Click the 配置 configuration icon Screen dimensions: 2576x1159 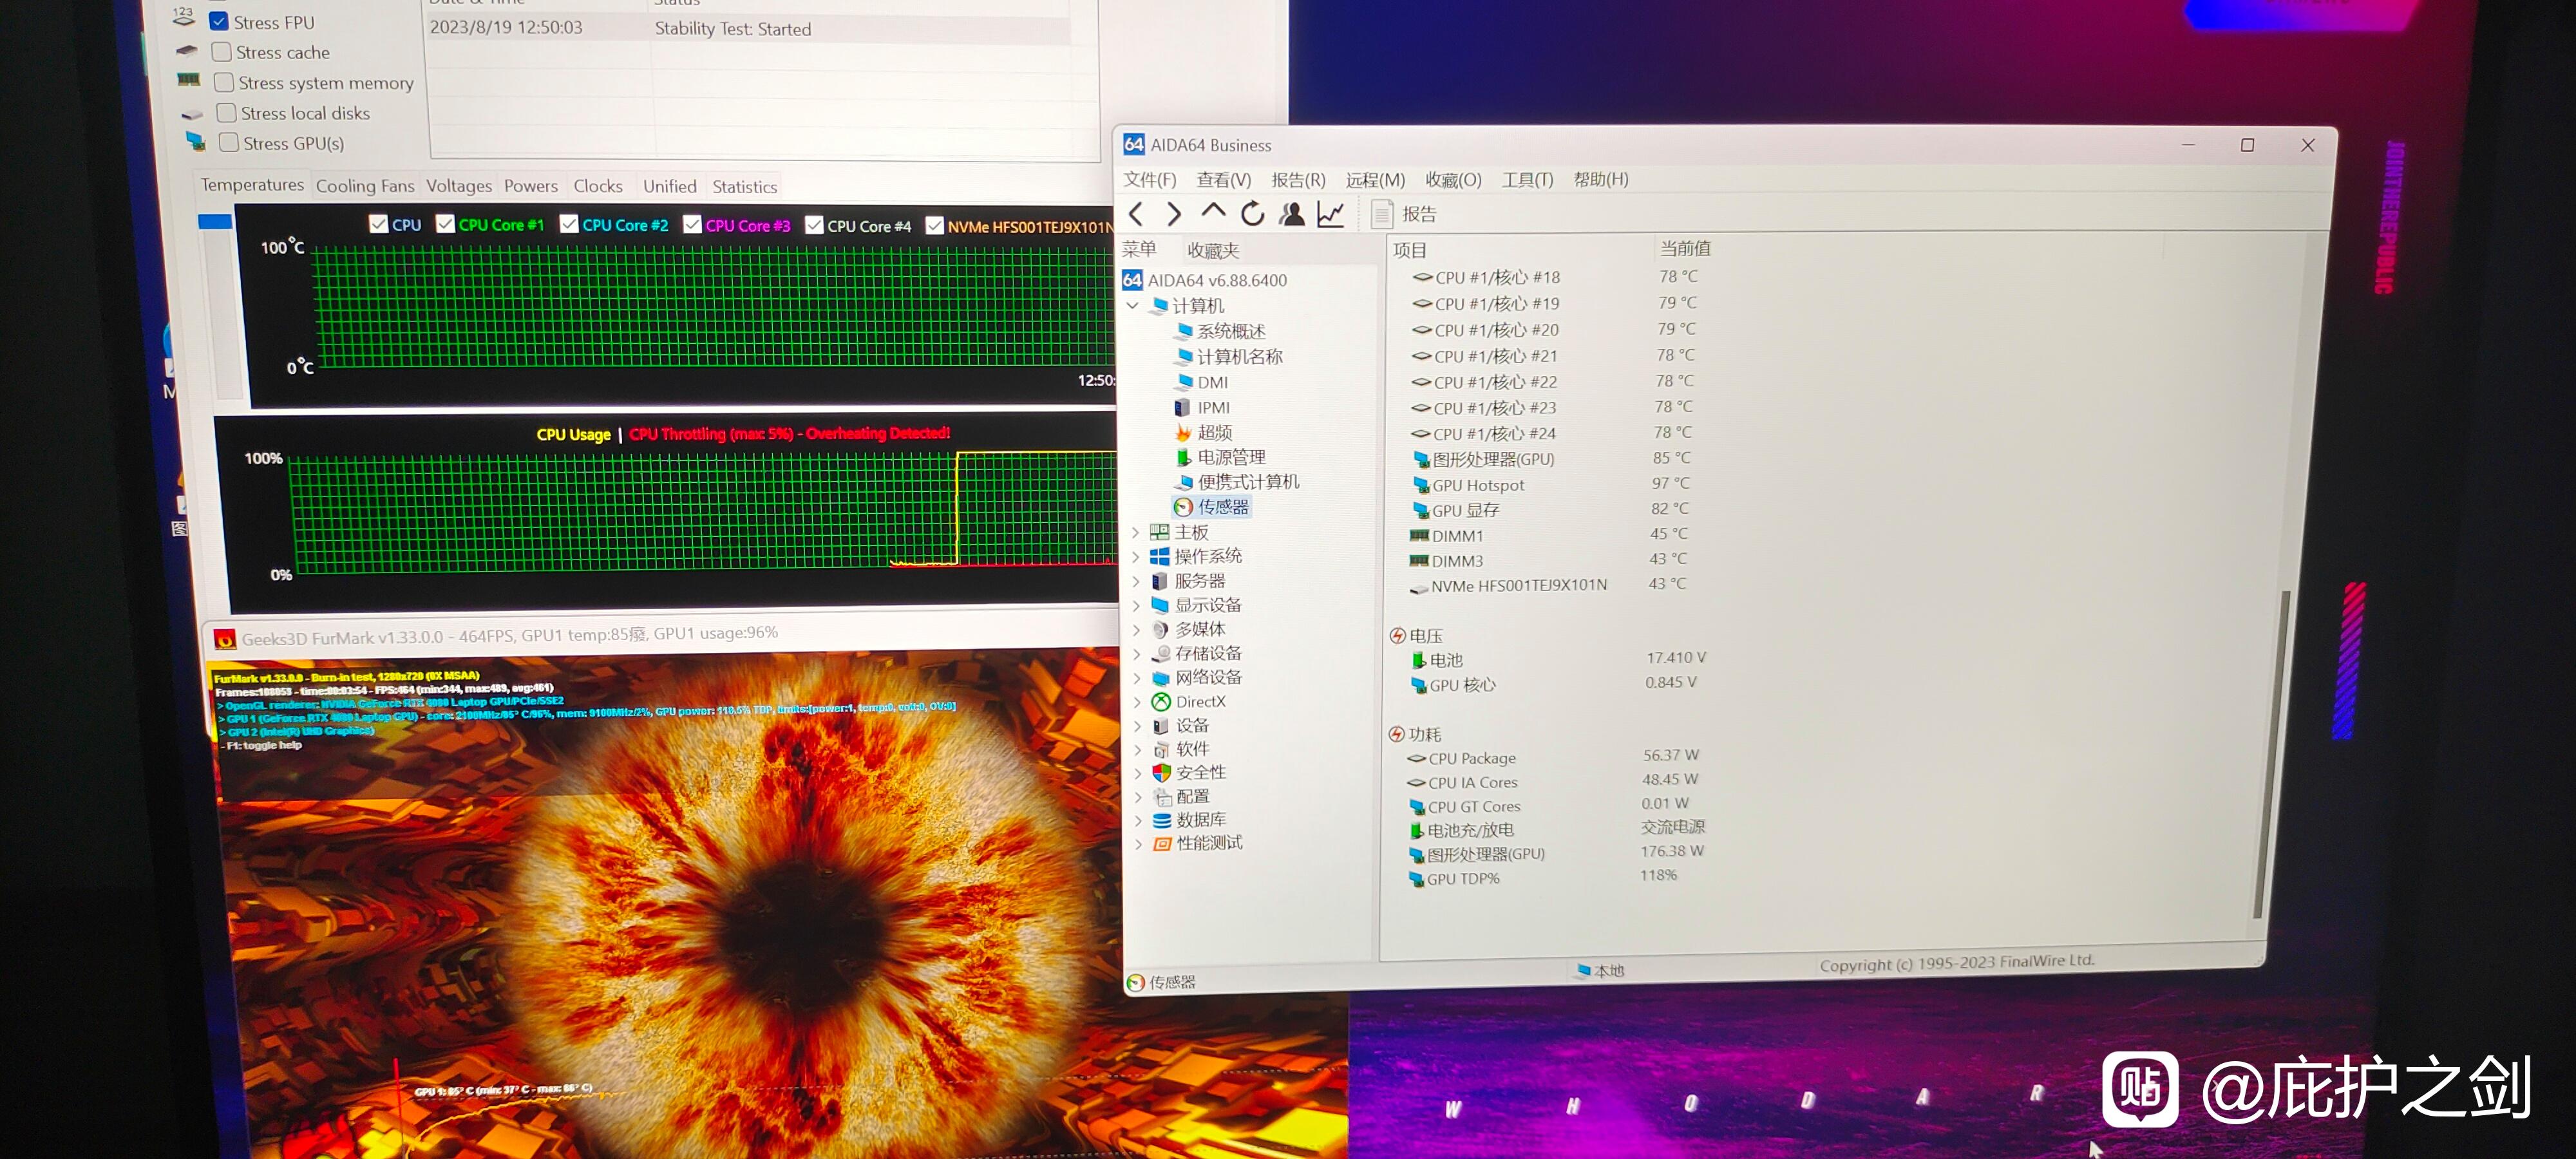click(x=1162, y=797)
